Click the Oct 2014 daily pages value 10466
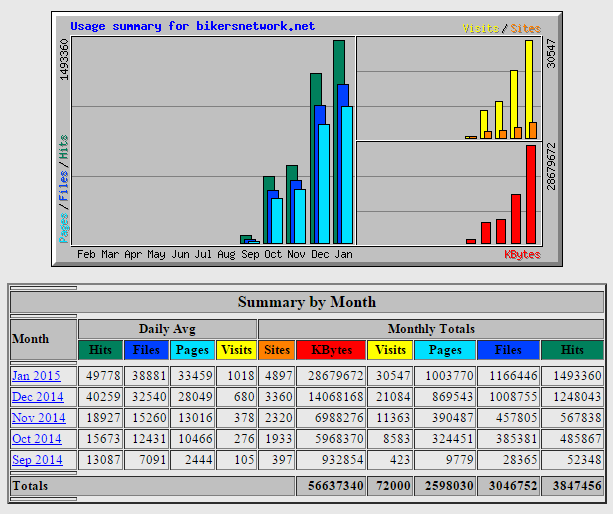The image size is (613, 514). (195, 439)
